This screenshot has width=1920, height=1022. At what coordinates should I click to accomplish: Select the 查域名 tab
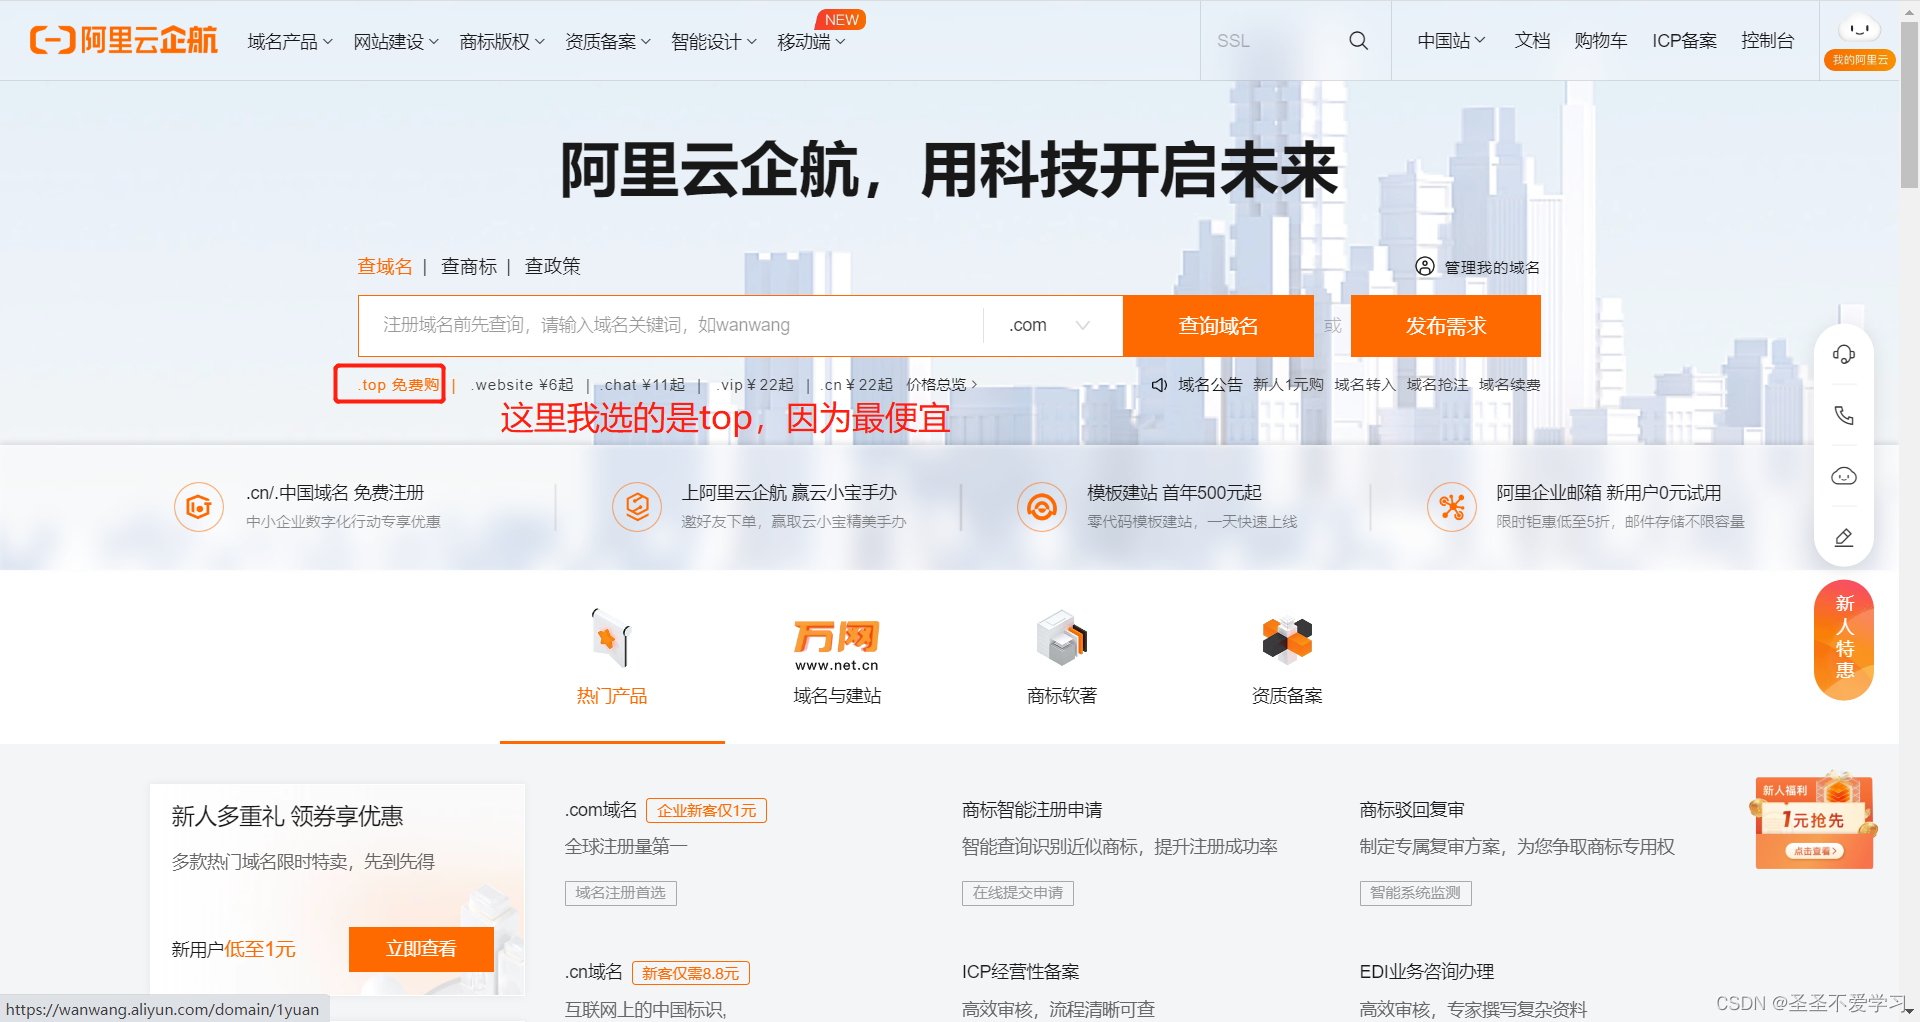[x=385, y=266]
